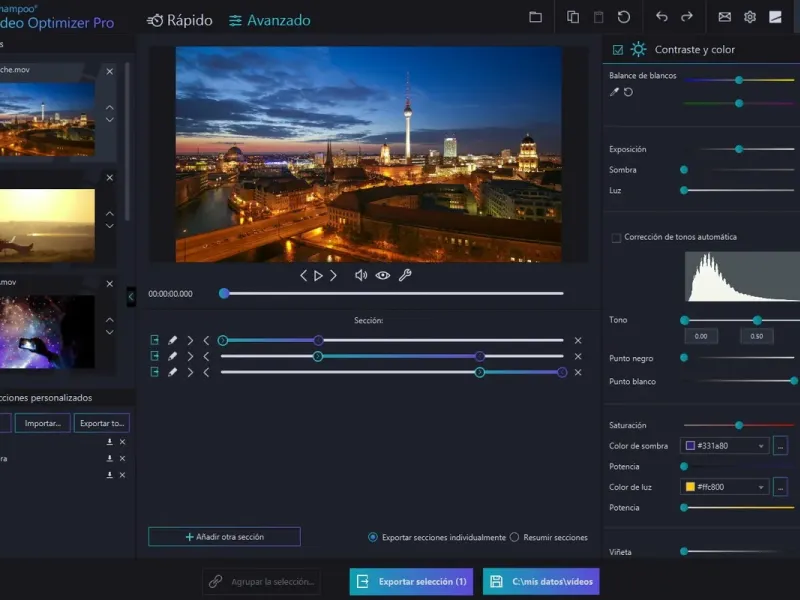The width and height of the screenshot is (800, 600).
Task: Click the Añadir otra sección button
Action: click(x=224, y=537)
